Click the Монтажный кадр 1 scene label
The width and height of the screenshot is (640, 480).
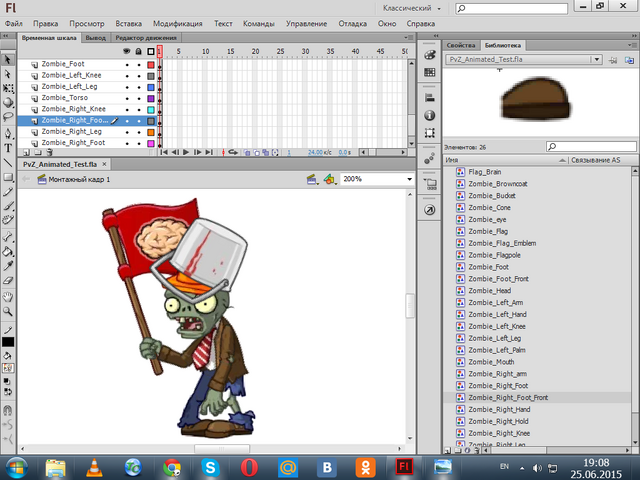point(79,179)
